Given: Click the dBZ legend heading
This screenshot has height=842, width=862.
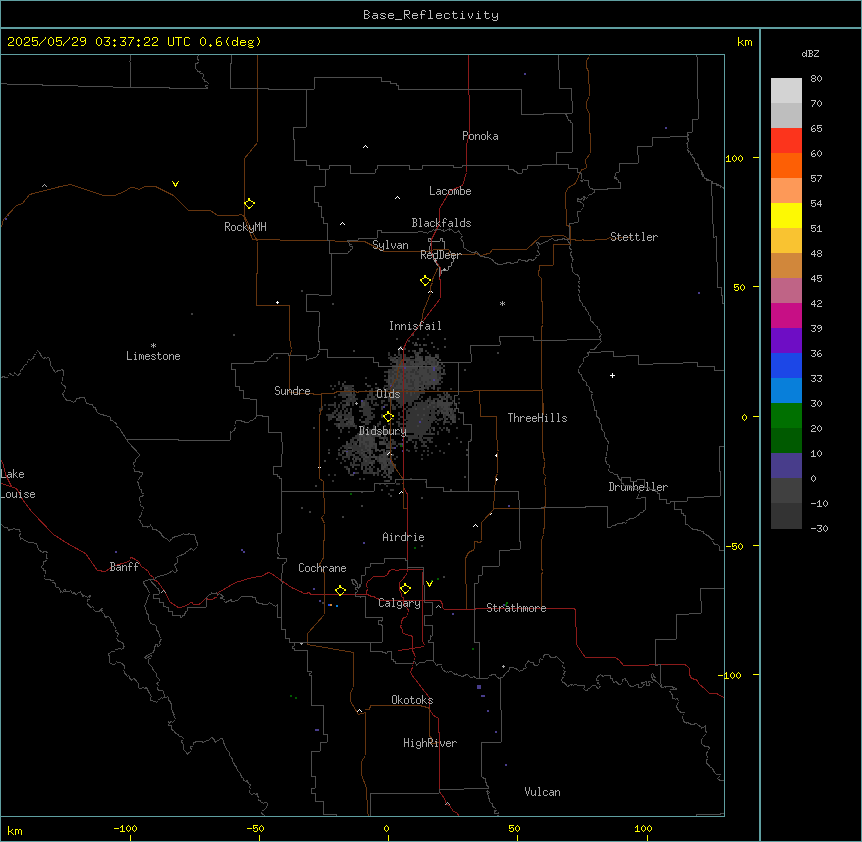Looking at the screenshot, I should 810,54.
